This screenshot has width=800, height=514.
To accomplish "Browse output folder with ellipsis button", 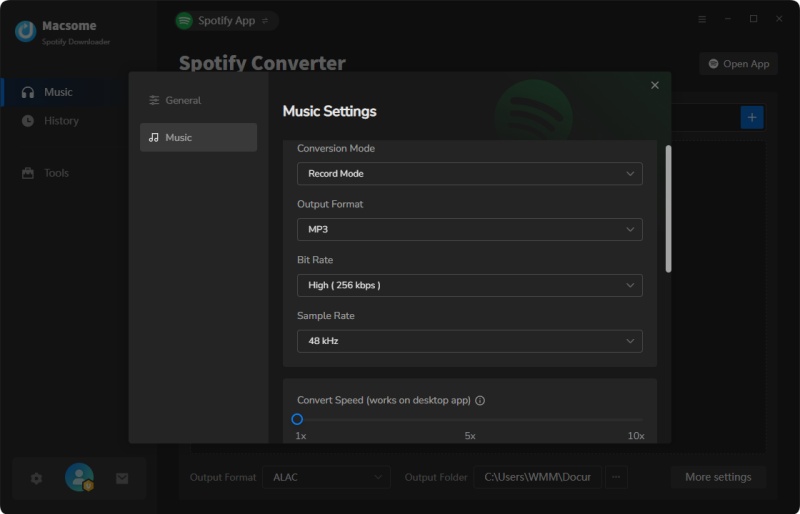I will click(x=616, y=477).
